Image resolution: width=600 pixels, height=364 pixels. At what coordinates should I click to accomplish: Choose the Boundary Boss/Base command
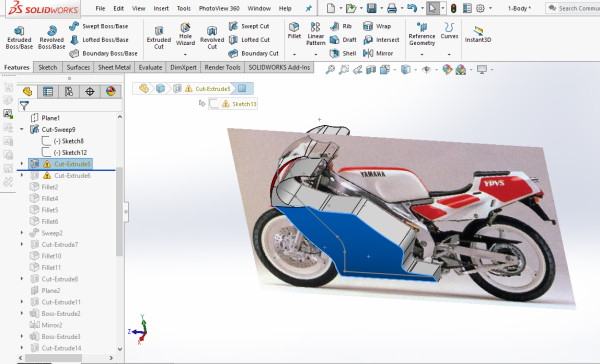pyautogui.click(x=103, y=53)
